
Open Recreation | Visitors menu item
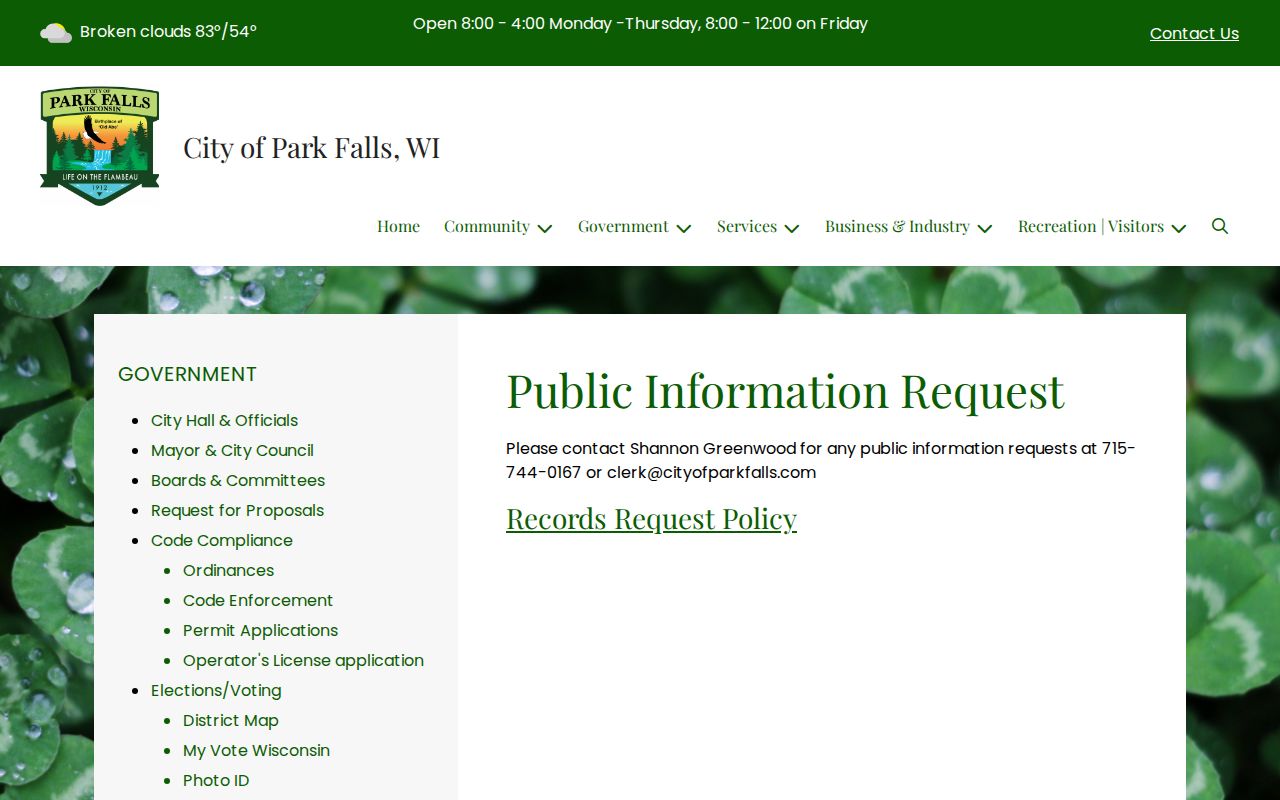coord(1091,226)
